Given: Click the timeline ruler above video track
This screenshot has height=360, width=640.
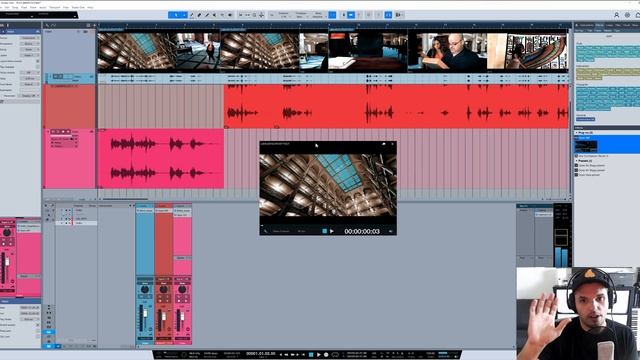Looking at the screenshot, I should pos(333,25).
